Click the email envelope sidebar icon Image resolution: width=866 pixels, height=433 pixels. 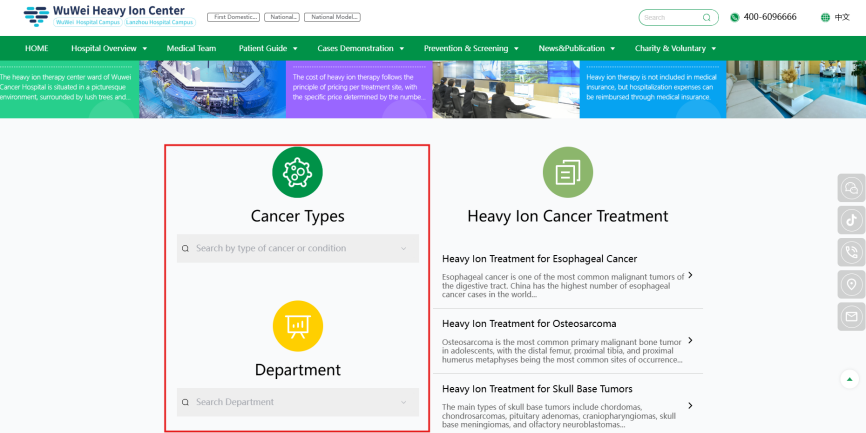coord(851,316)
